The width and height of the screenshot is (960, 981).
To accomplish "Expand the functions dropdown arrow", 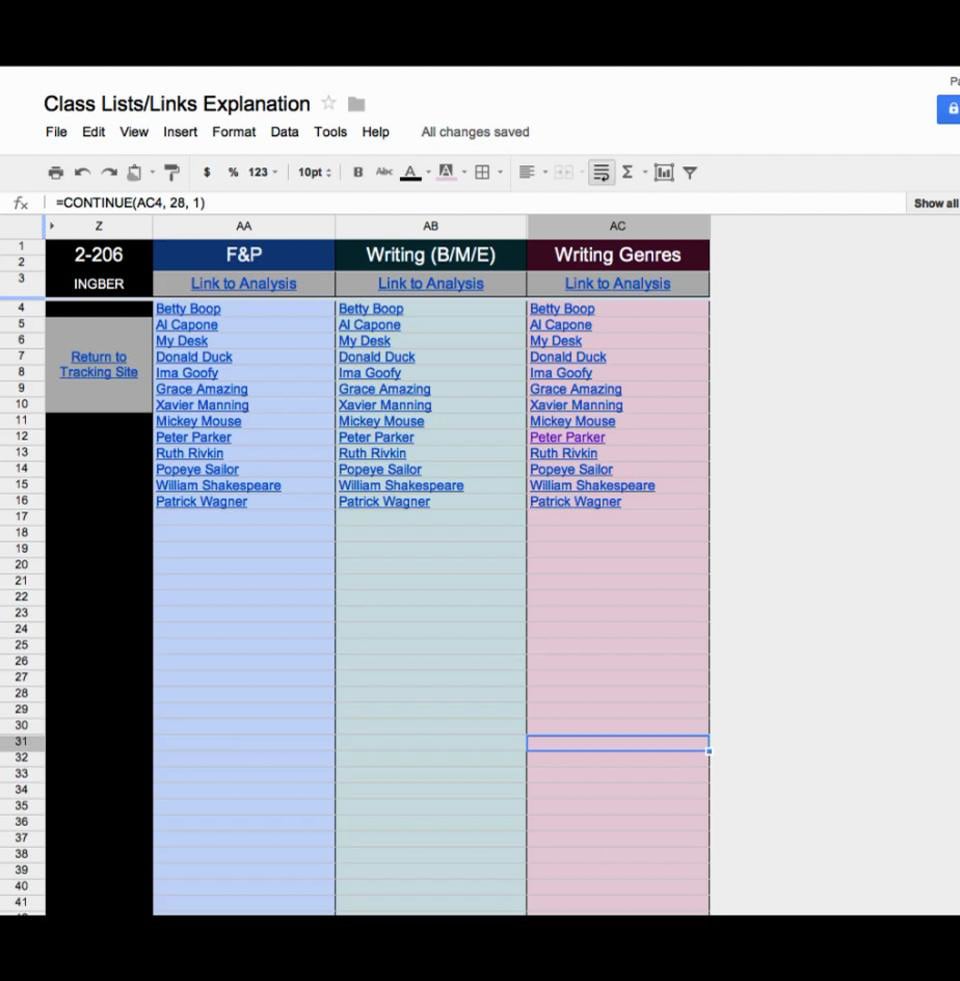I will [x=645, y=172].
